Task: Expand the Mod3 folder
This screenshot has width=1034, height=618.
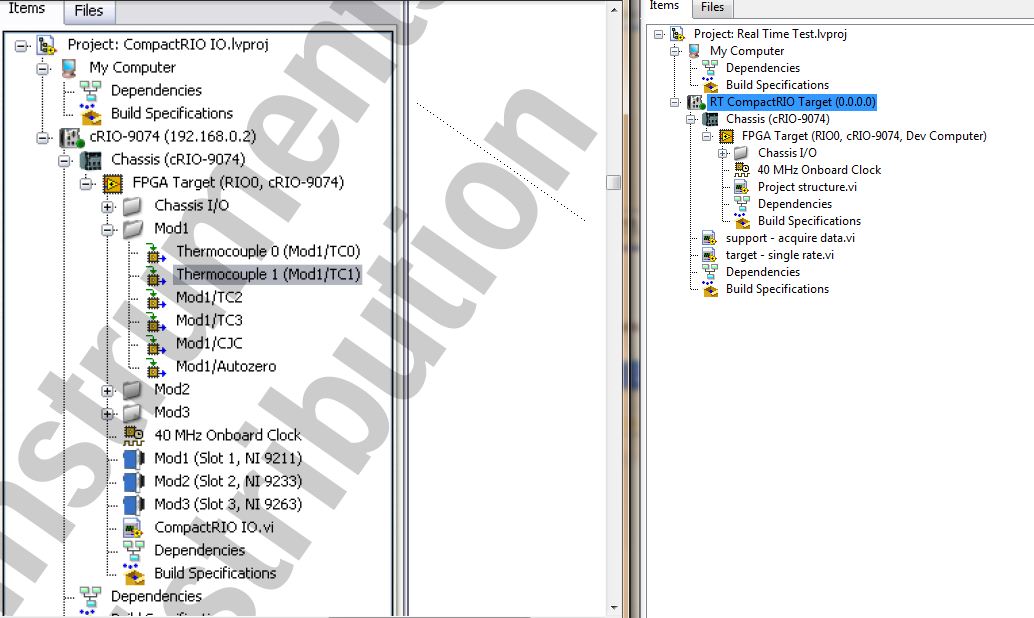Action: coord(107,414)
